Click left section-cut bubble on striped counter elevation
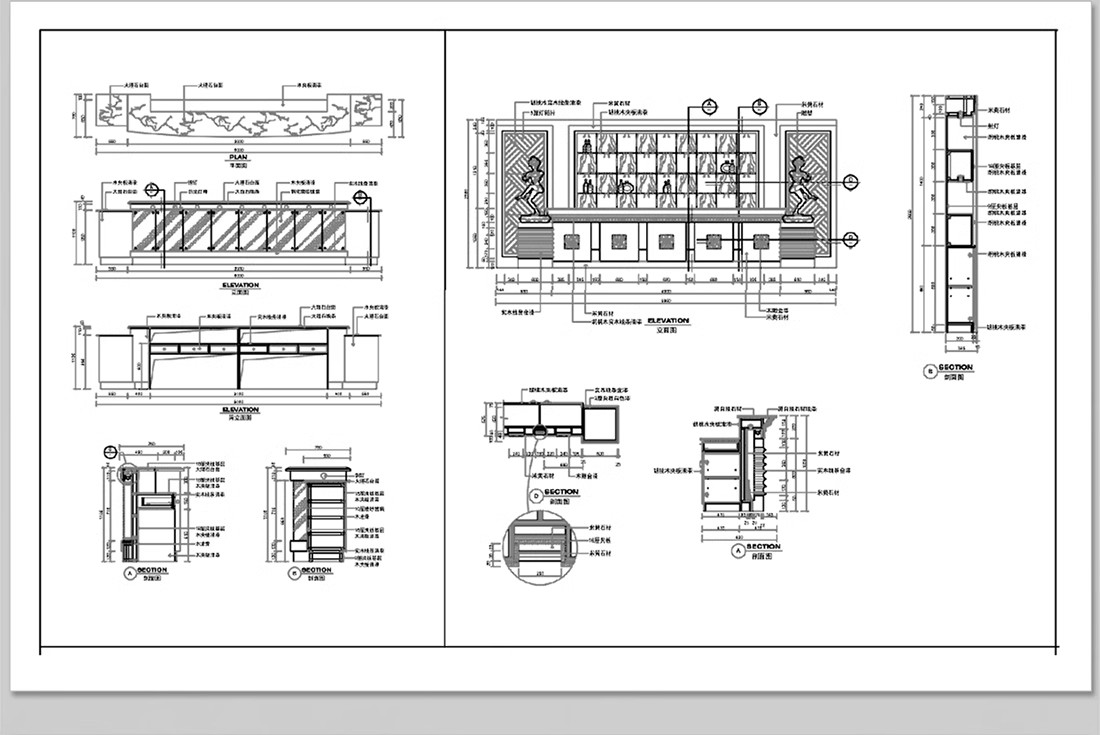 (x=152, y=190)
